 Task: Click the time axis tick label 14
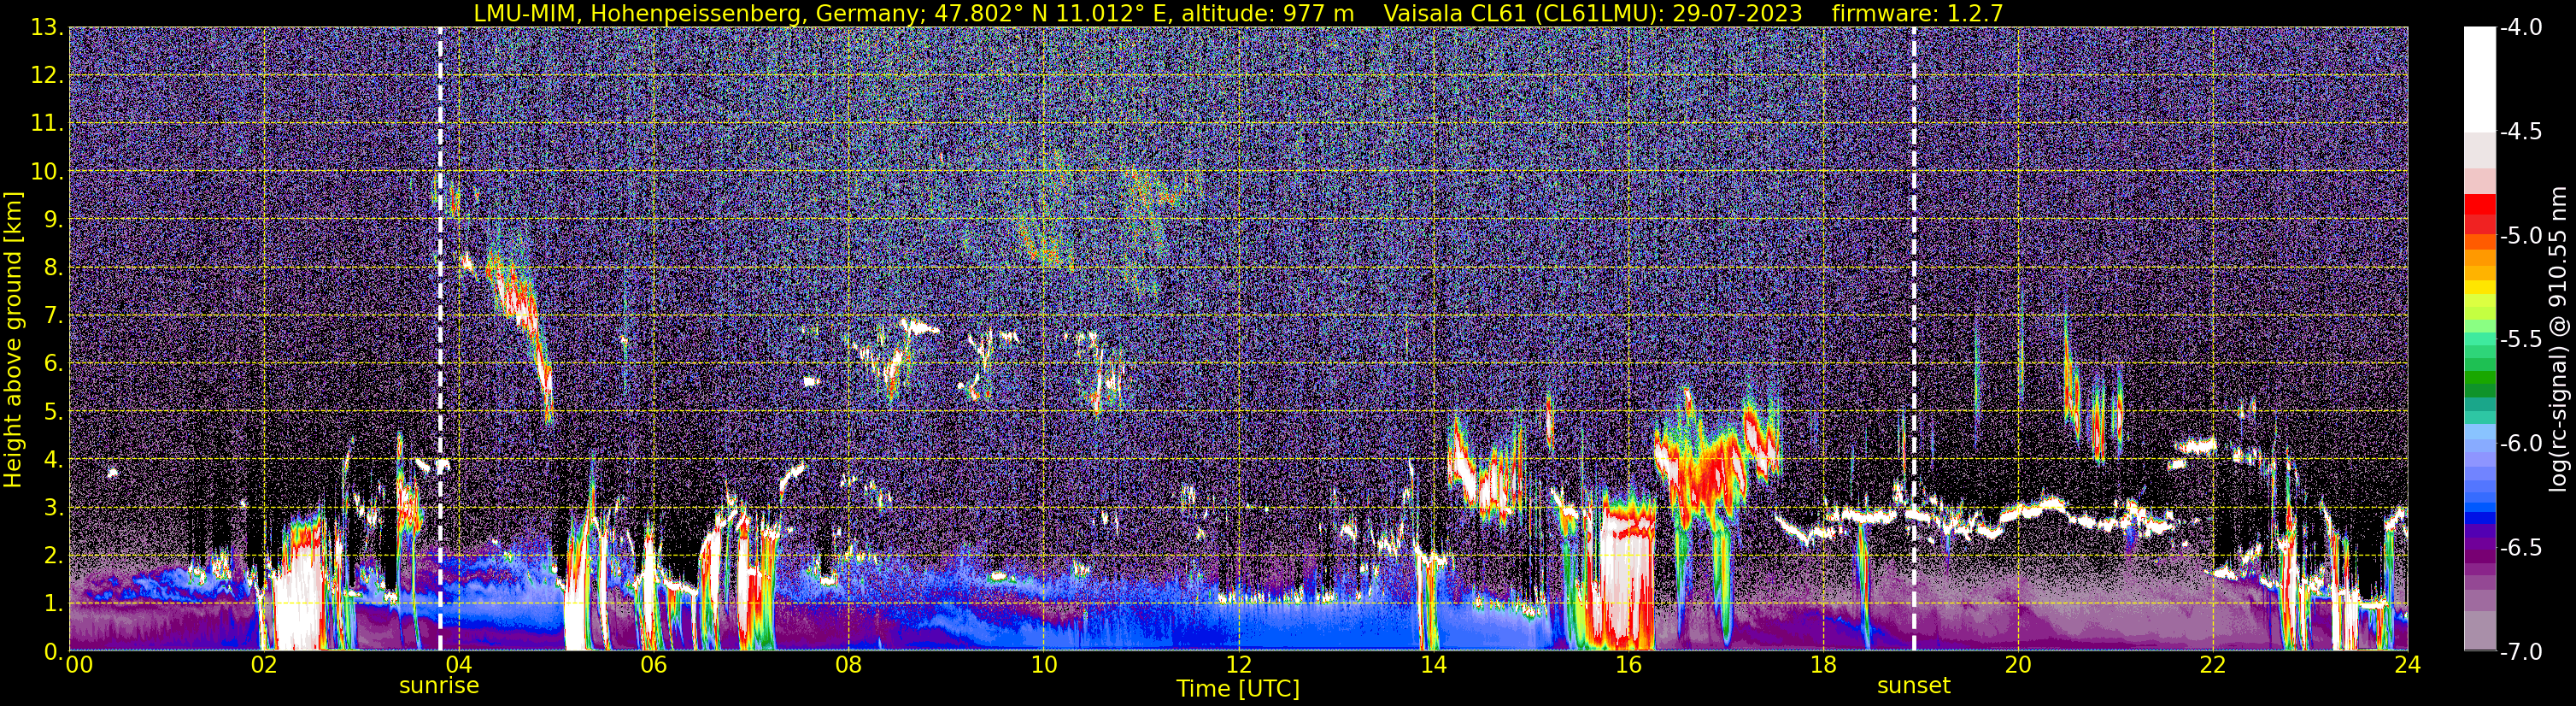tap(1433, 666)
